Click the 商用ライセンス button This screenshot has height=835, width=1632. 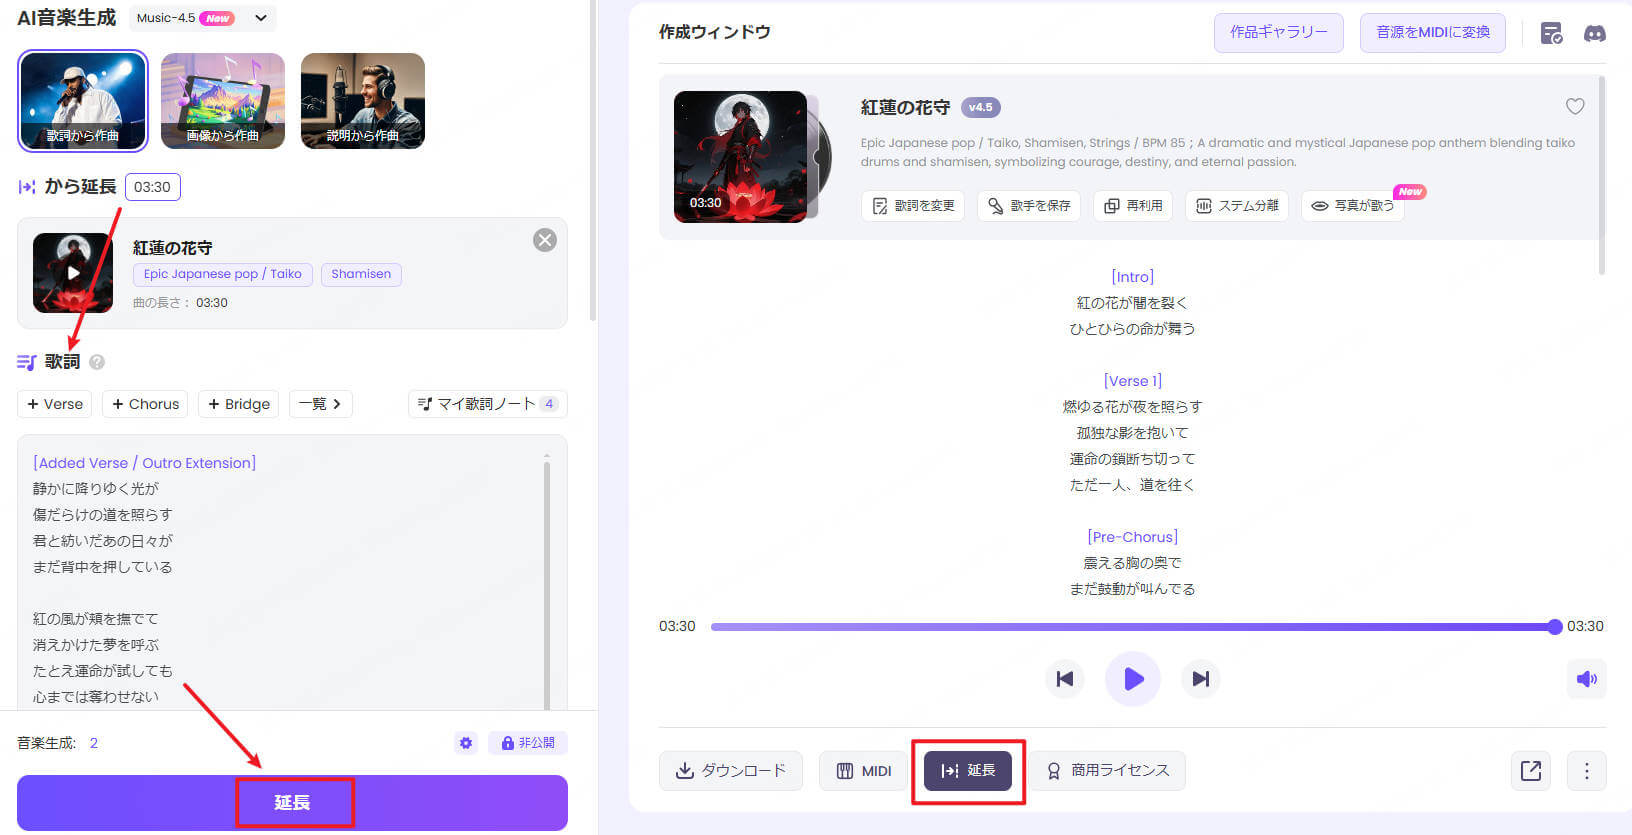coord(1108,771)
